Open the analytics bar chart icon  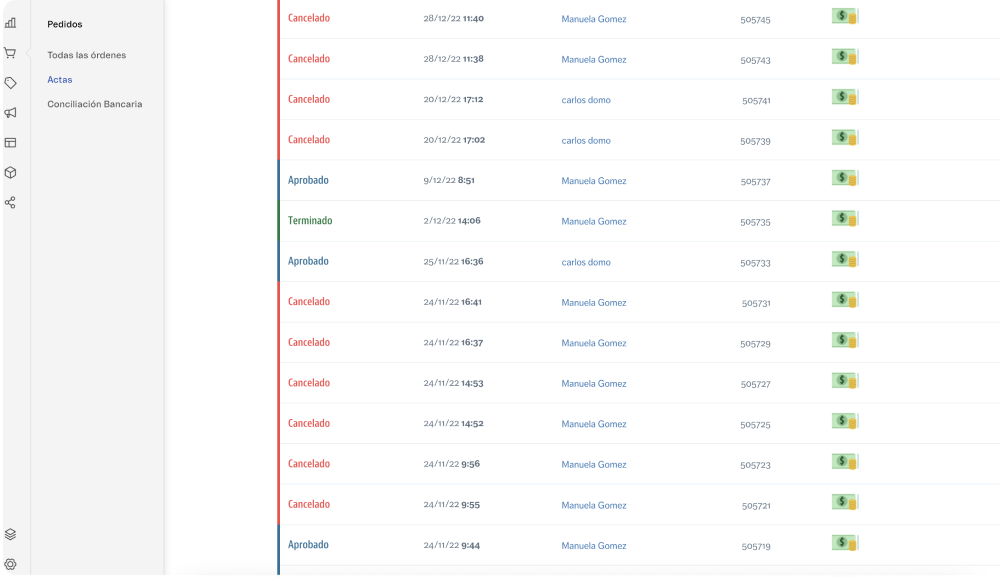pyautogui.click(x=10, y=23)
